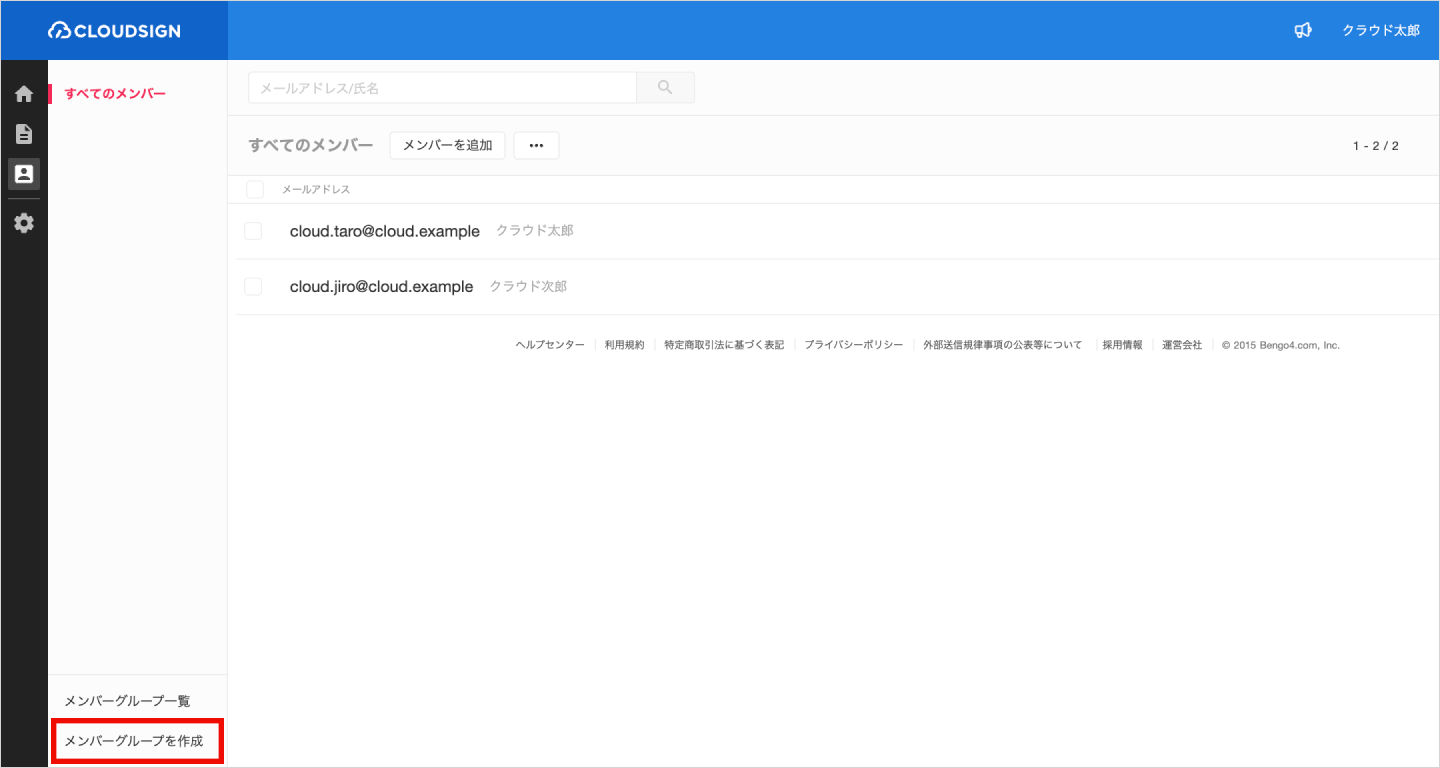
Task: Click the magnifier search button
Action: coord(665,88)
